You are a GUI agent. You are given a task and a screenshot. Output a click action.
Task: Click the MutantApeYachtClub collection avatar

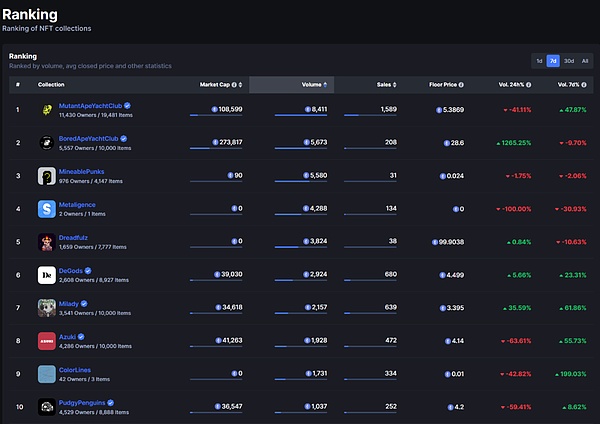point(47,110)
